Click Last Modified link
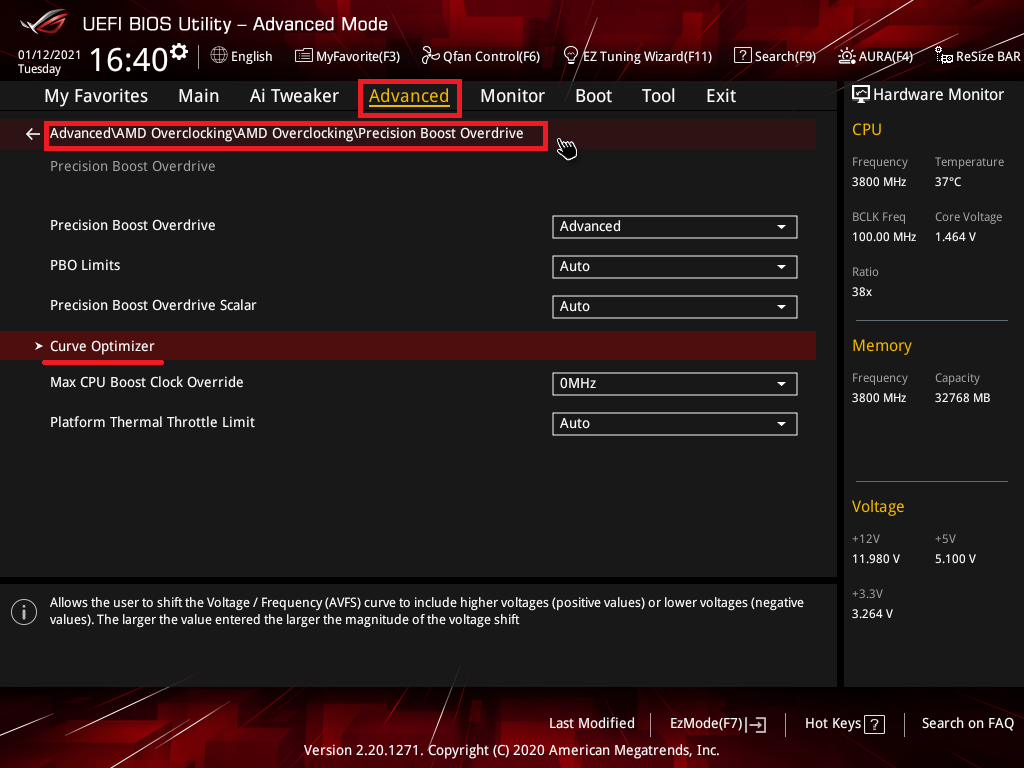 point(592,723)
